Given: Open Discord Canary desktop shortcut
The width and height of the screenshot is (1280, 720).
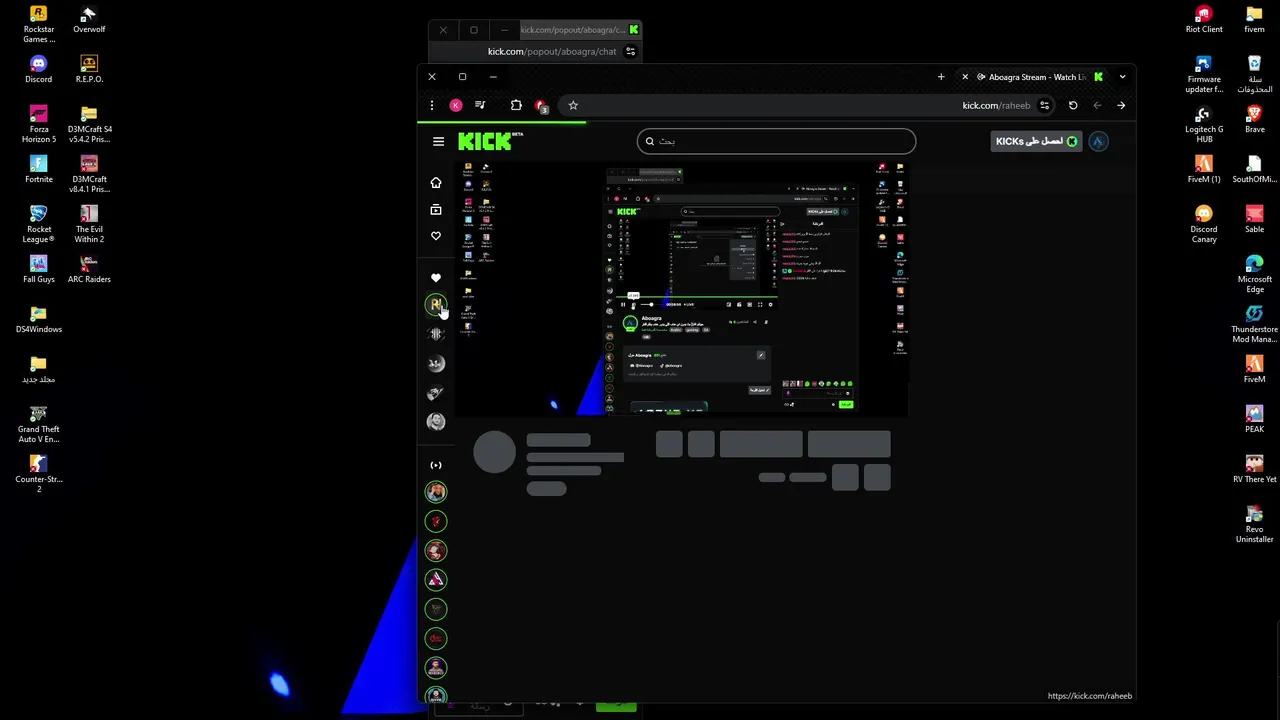Looking at the screenshot, I should pyautogui.click(x=1204, y=225).
